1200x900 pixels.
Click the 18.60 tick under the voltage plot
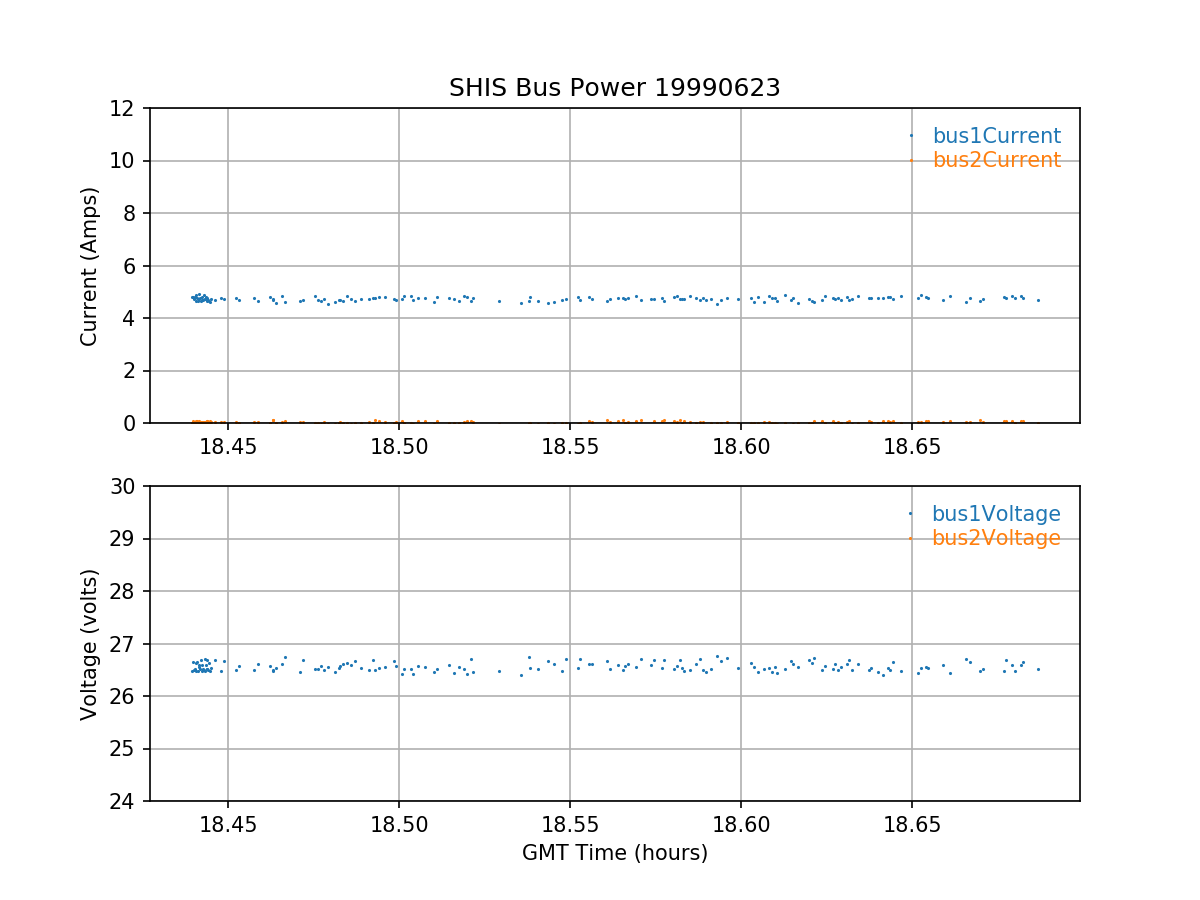tap(740, 824)
